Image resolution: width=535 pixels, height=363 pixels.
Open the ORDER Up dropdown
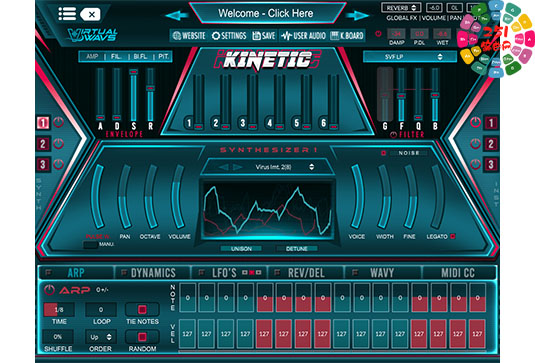[x=101, y=337]
